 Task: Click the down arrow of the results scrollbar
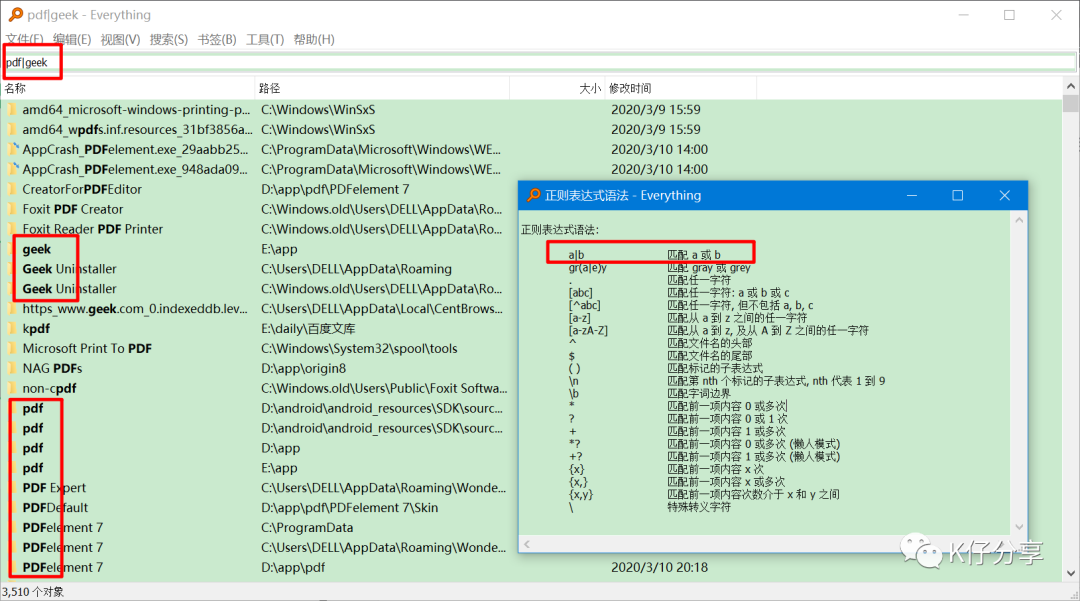click(x=1070, y=573)
